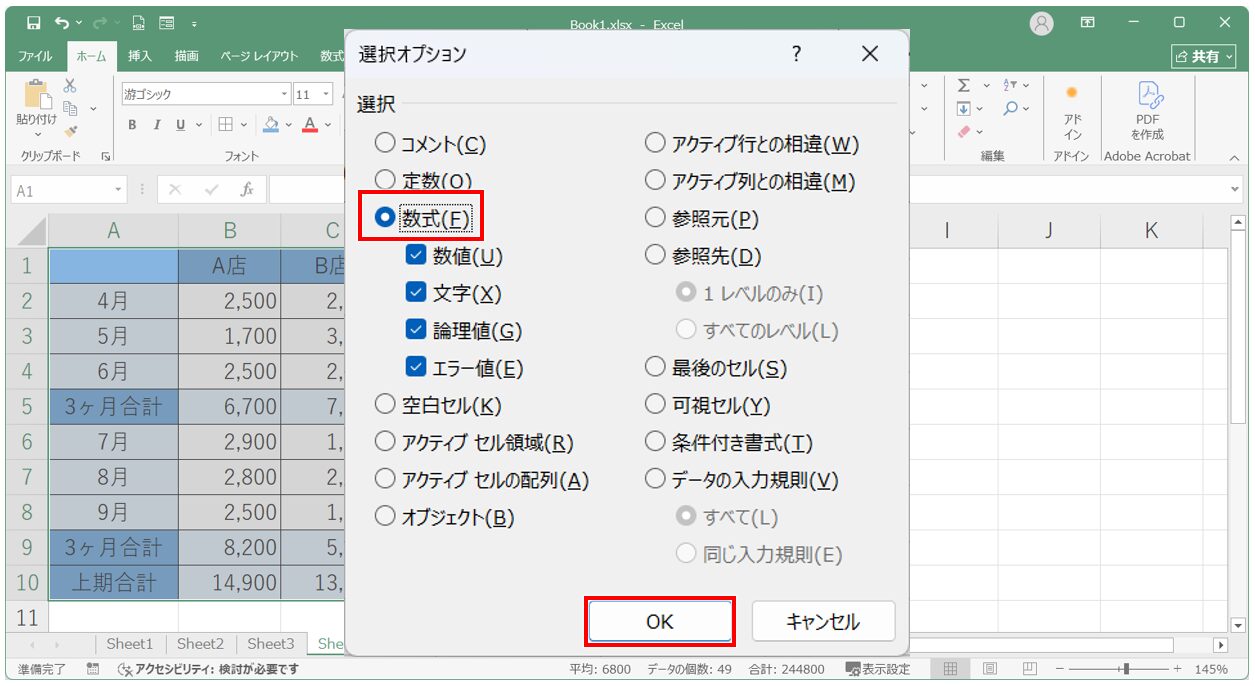Open the Name Box dropdown arrow

tap(119, 190)
